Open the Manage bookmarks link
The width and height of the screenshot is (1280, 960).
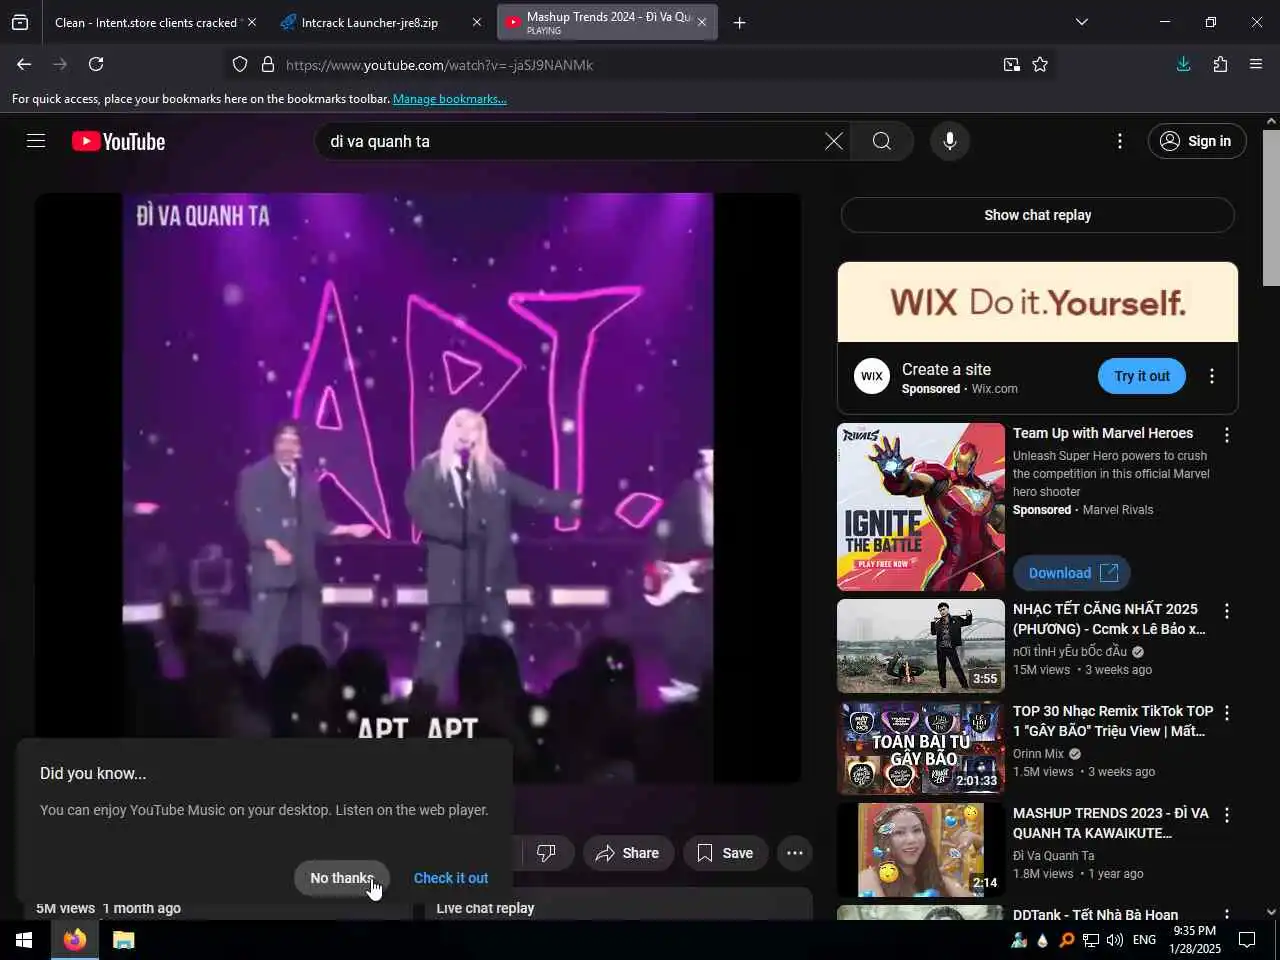click(x=450, y=99)
